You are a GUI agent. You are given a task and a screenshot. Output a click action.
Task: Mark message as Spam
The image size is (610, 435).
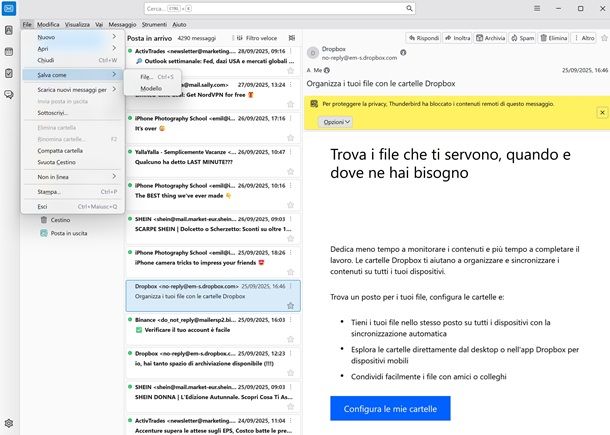[522, 38]
